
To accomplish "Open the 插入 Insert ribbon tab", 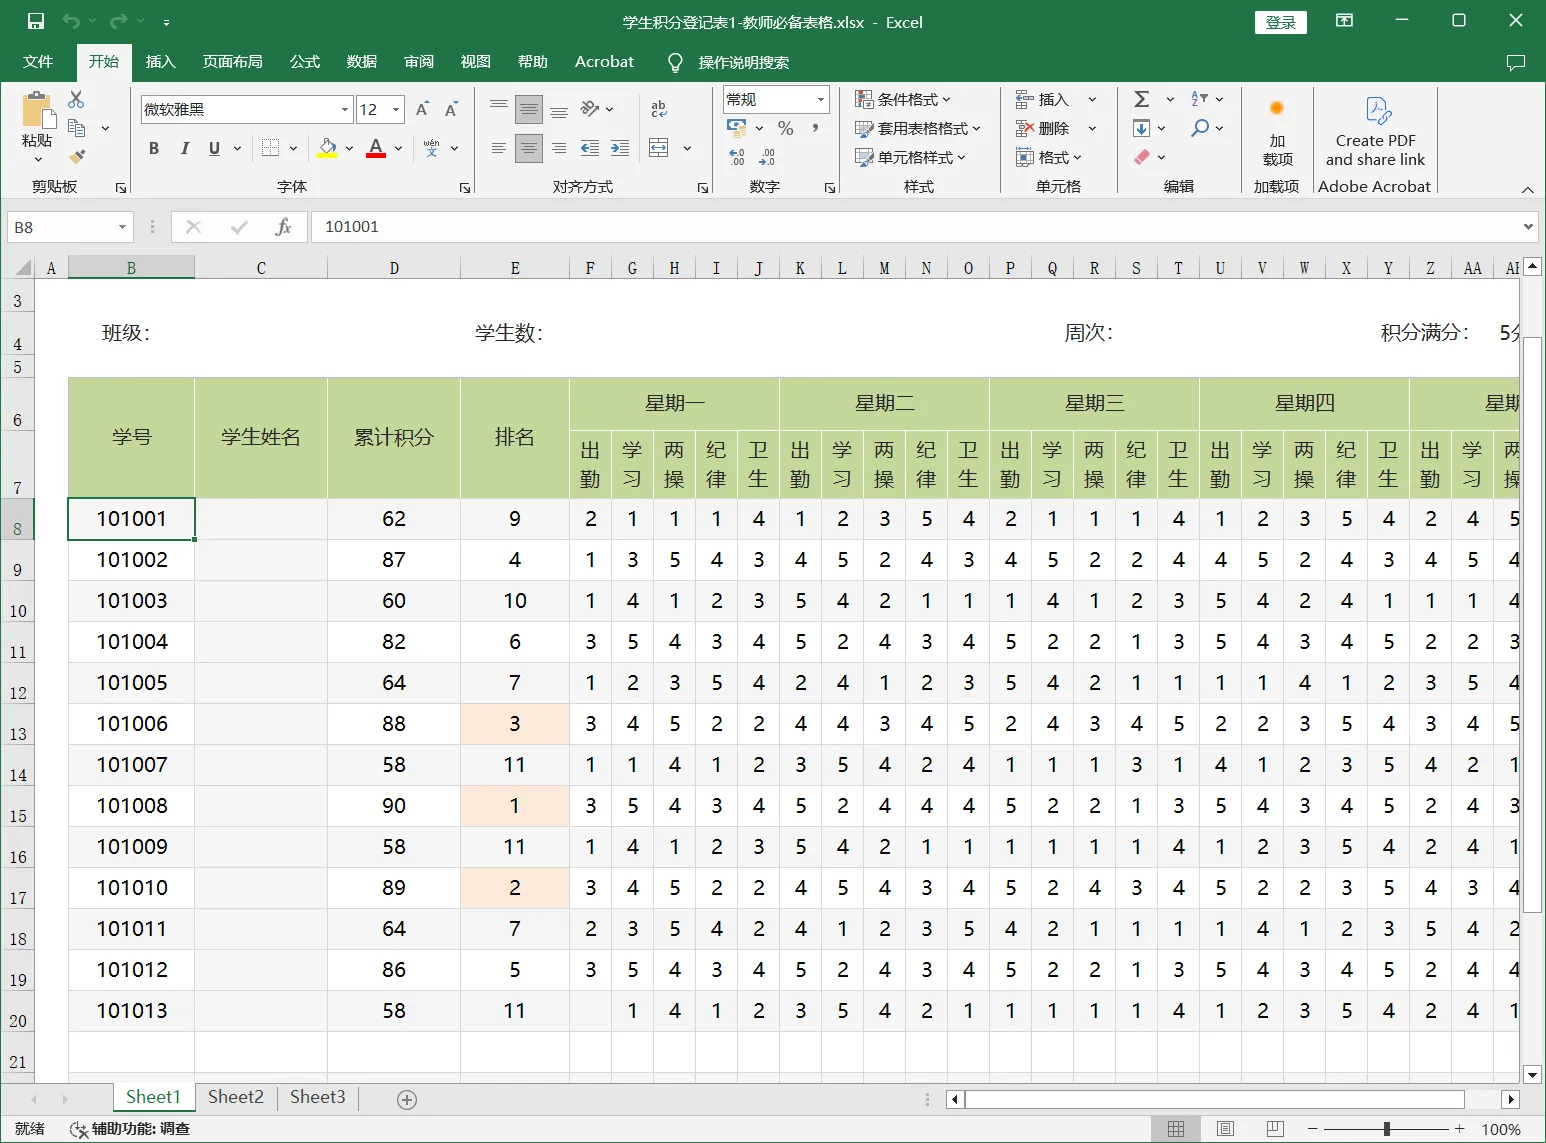I will tap(160, 62).
